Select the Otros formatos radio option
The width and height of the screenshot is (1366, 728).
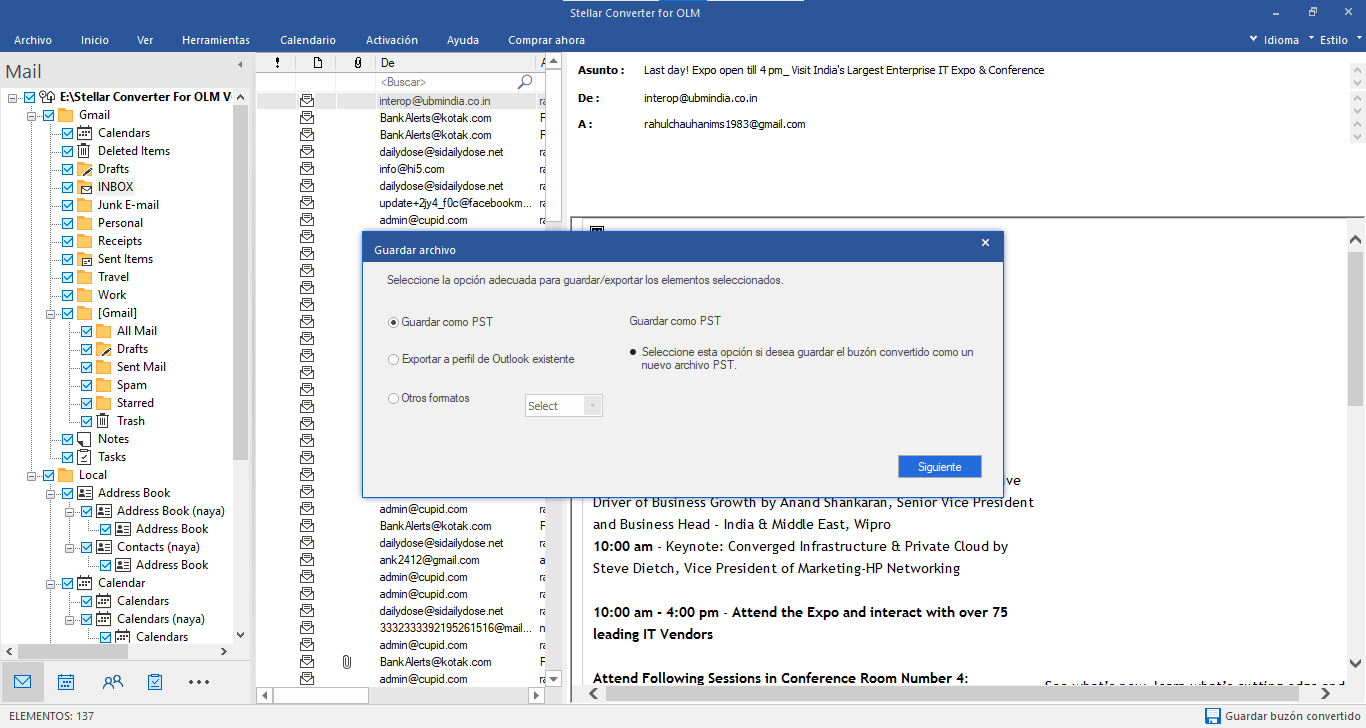point(393,398)
